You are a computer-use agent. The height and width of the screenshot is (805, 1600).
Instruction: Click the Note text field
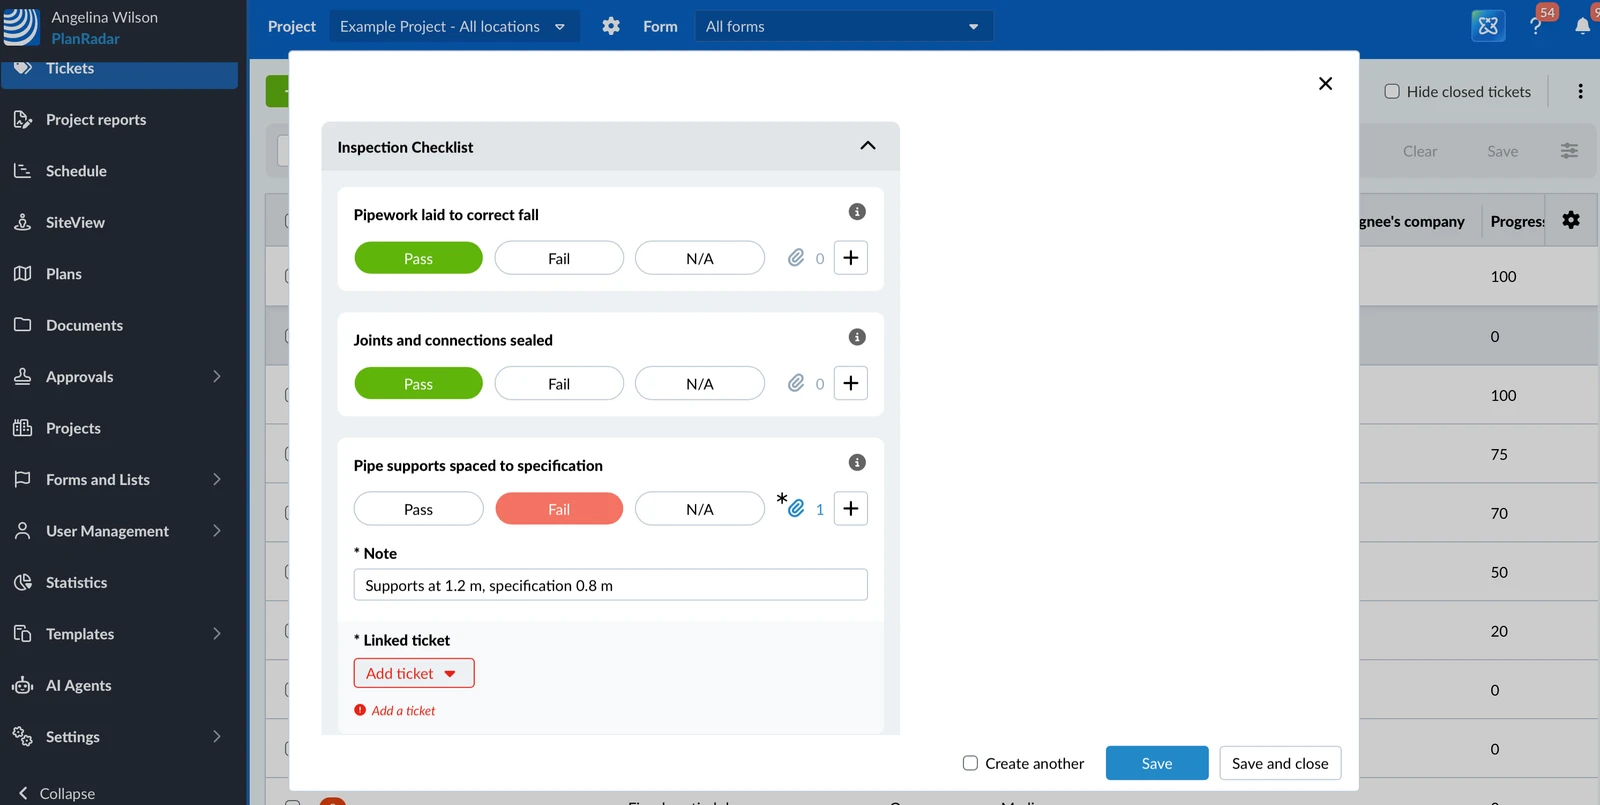click(x=610, y=585)
